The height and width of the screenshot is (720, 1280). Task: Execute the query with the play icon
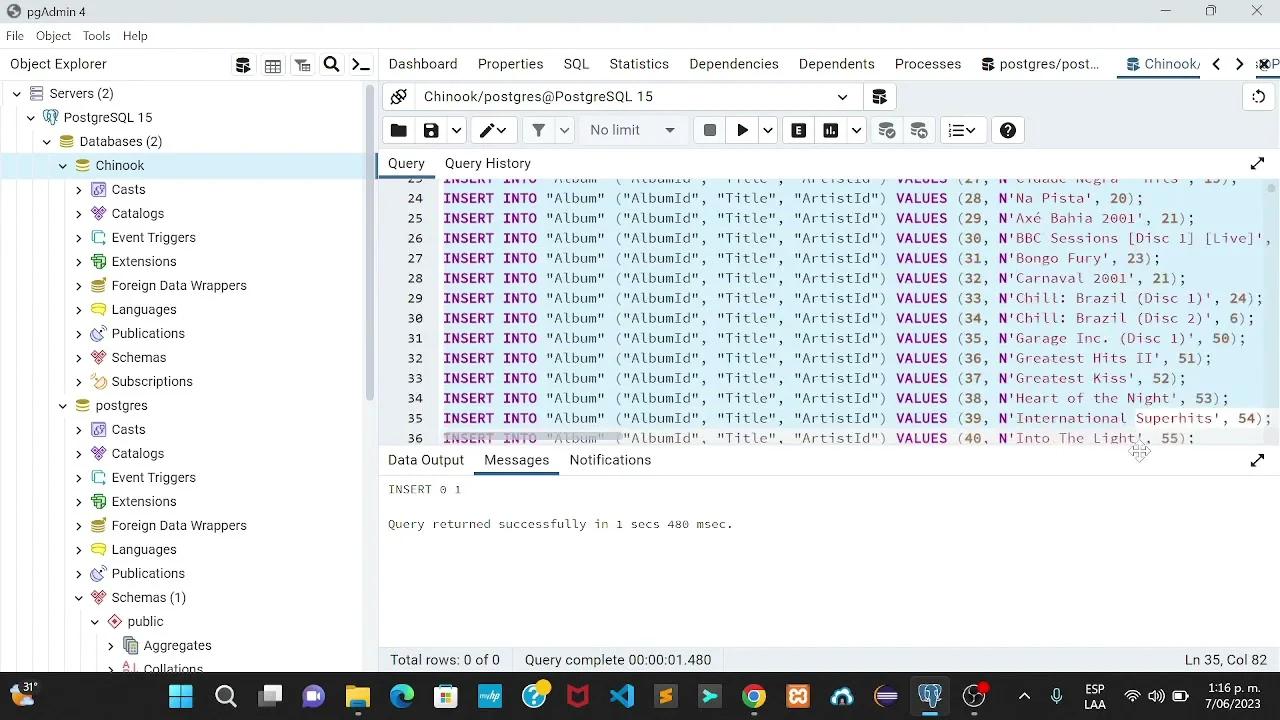click(742, 130)
